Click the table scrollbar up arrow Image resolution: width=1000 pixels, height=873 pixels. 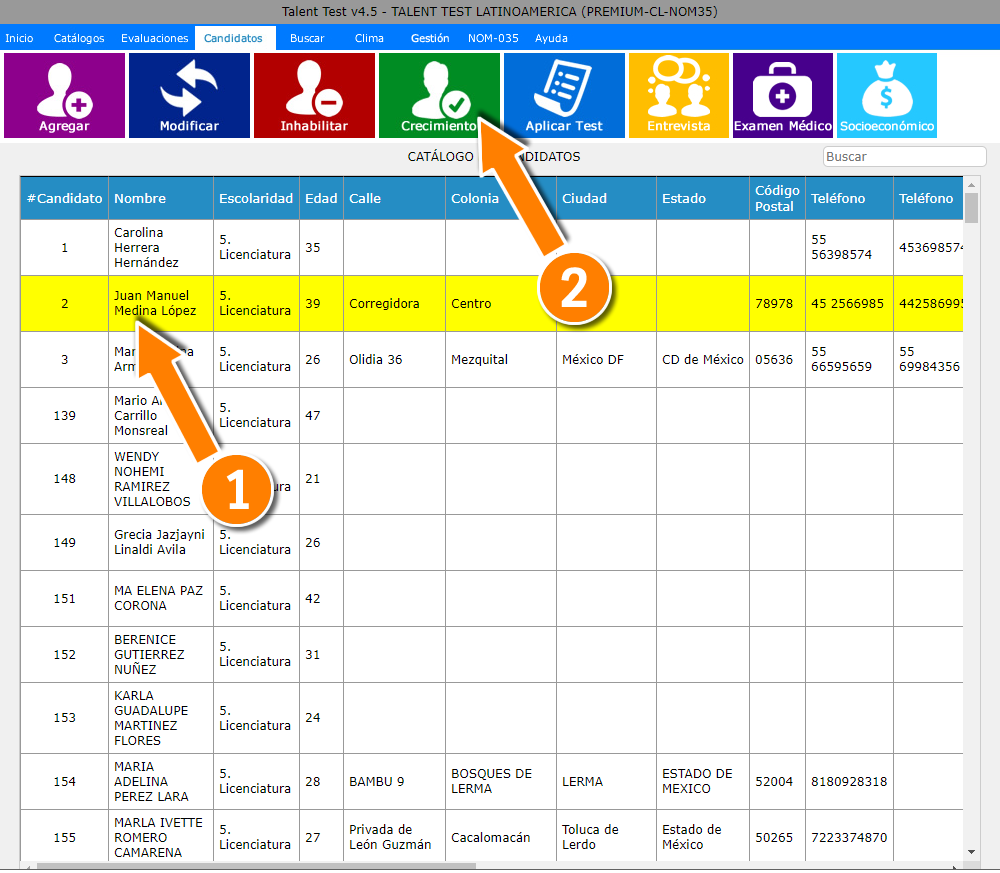click(x=971, y=185)
